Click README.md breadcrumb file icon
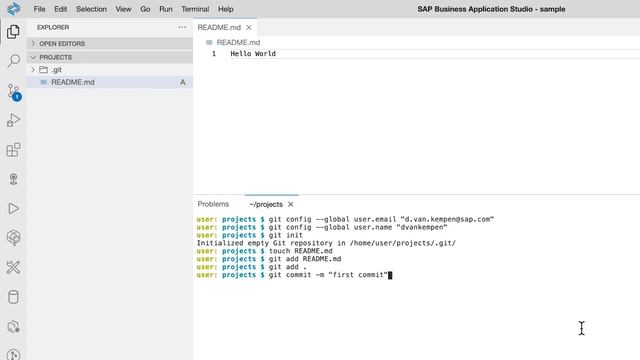 click(209, 42)
